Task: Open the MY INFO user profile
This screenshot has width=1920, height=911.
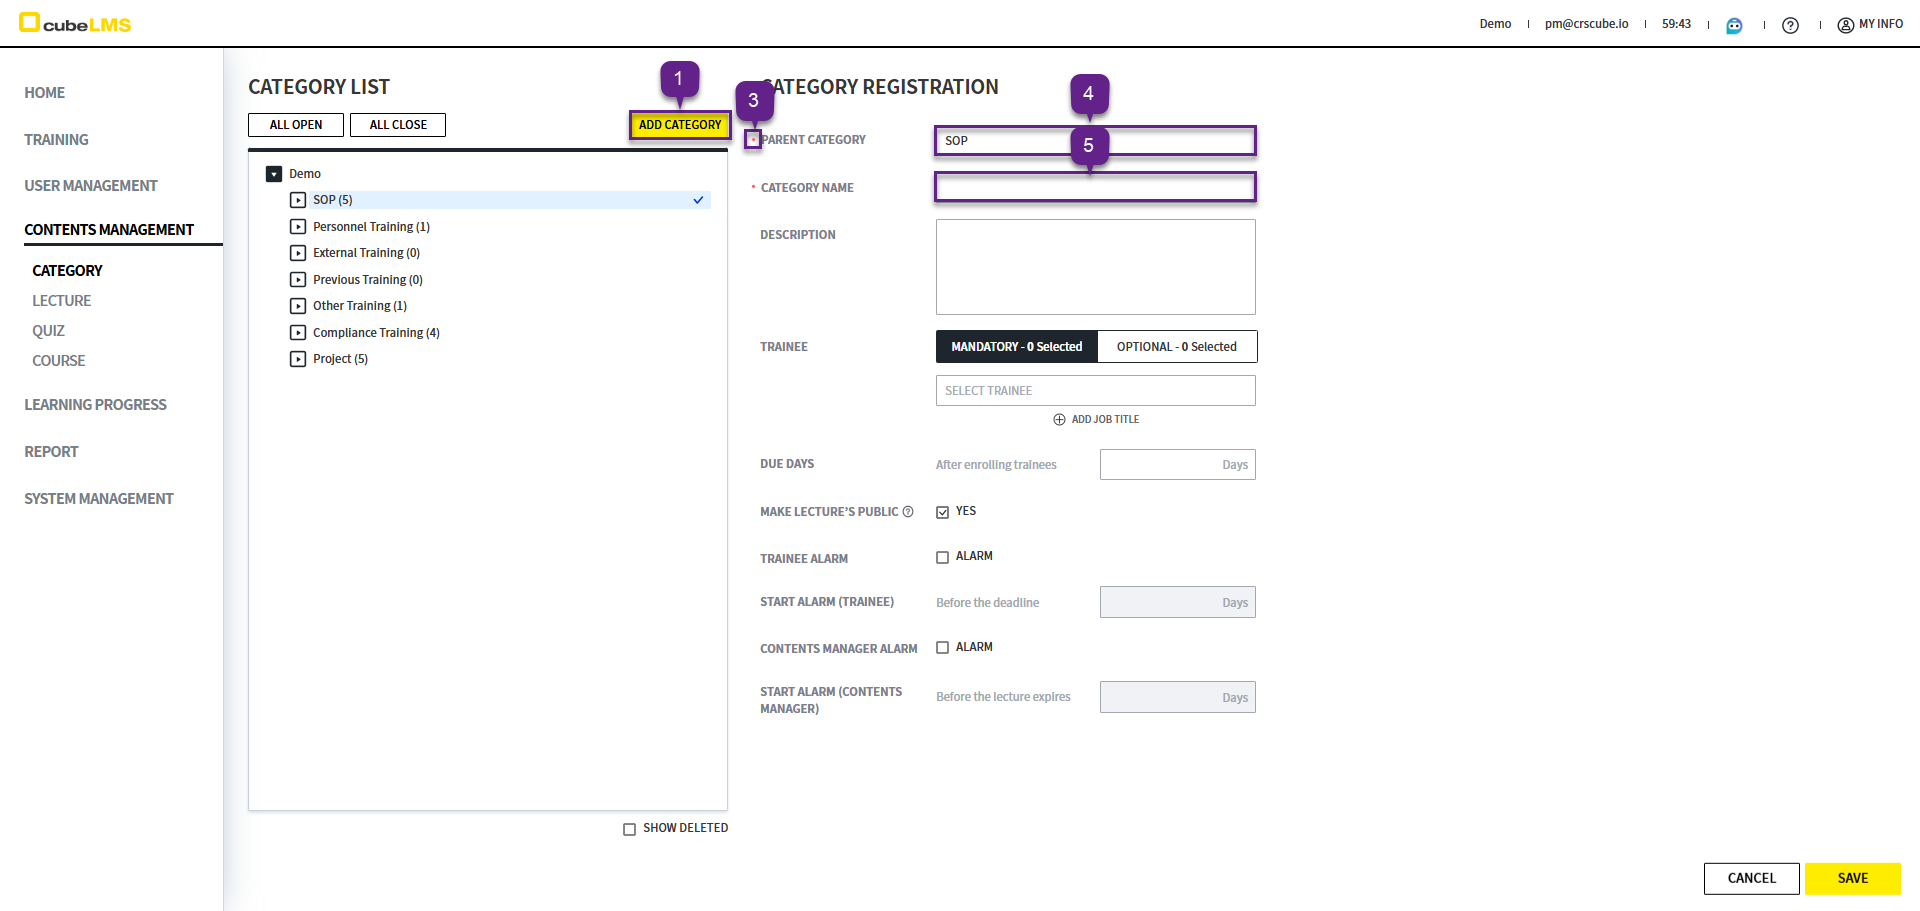Action: [x=1870, y=24]
